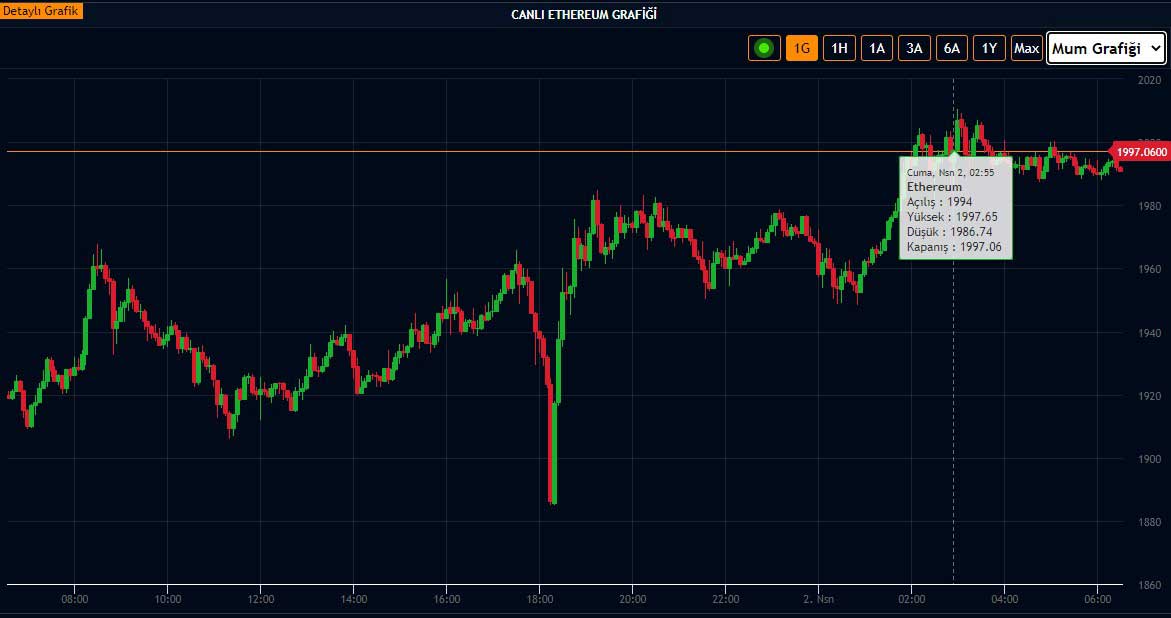This screenshot has width=1171, height=618.
Task: Click the 12:00 time axis label
Action: point(261,599)
